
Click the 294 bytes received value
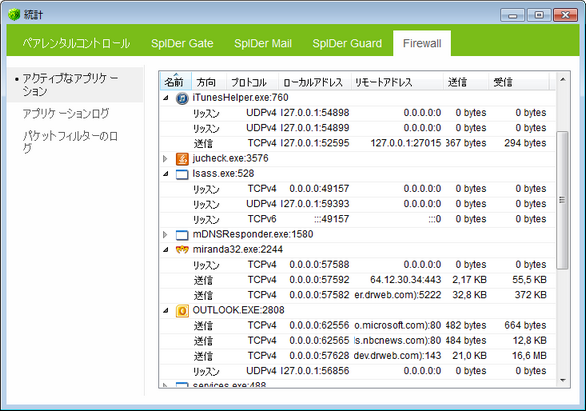525,143
